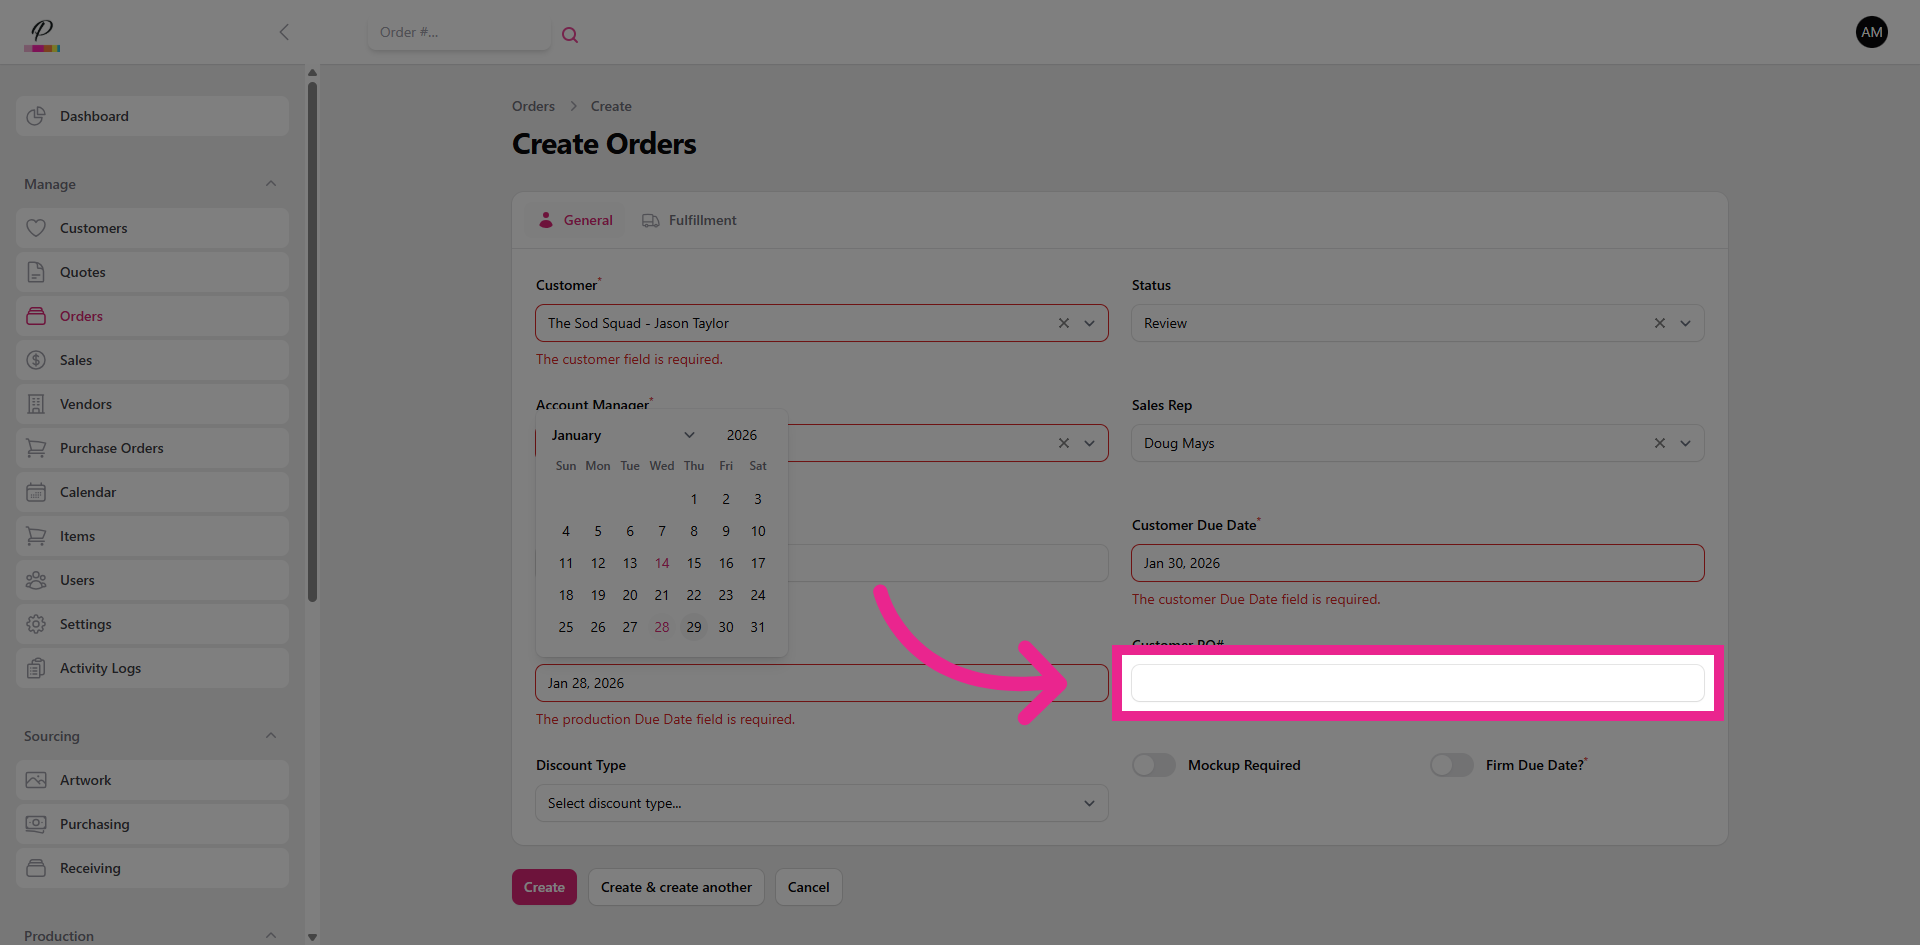Collapse sidebar with the back arrow icon
Image resolution: width=1920 pixels, height=945 pixels.
tap(284, 32)
